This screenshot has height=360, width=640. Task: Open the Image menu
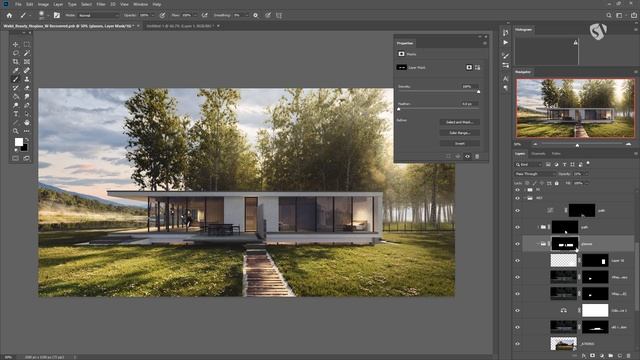pyautogui.click(x=43, y=4)
